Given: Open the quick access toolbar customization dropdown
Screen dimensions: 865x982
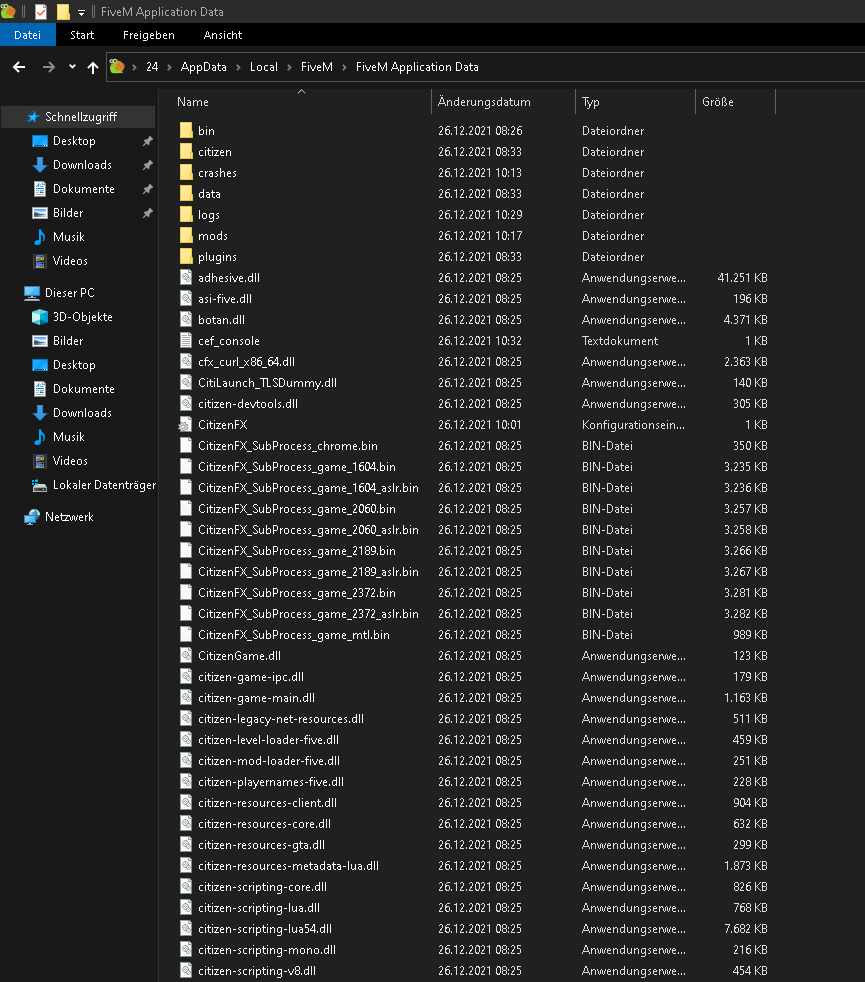Looking at the screenshot, I should coord(80,13).
